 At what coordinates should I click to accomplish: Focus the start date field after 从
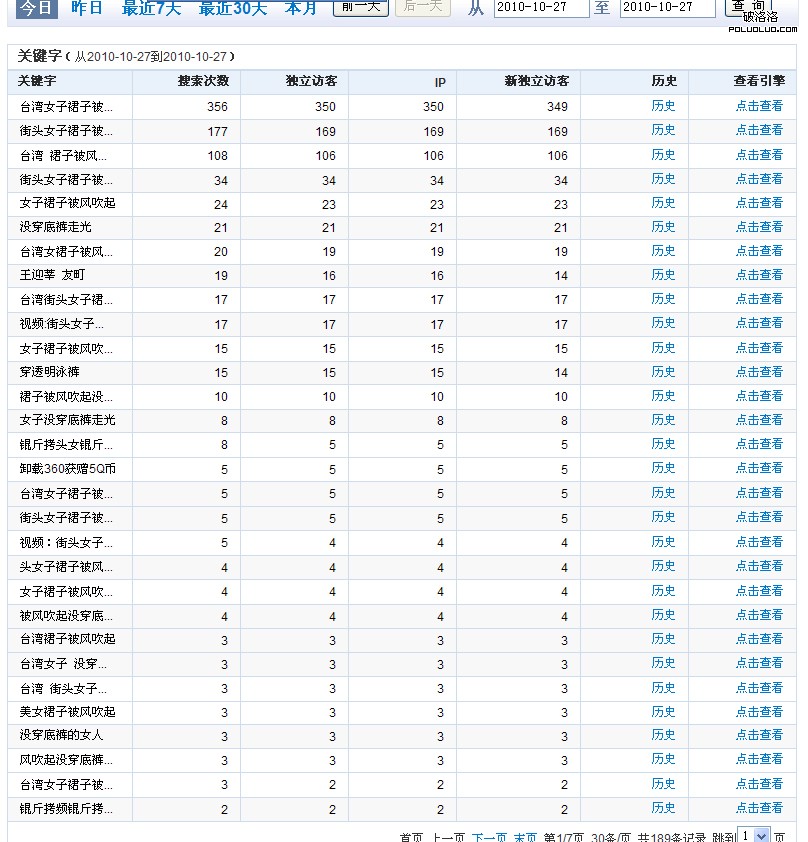pos(541,8)
